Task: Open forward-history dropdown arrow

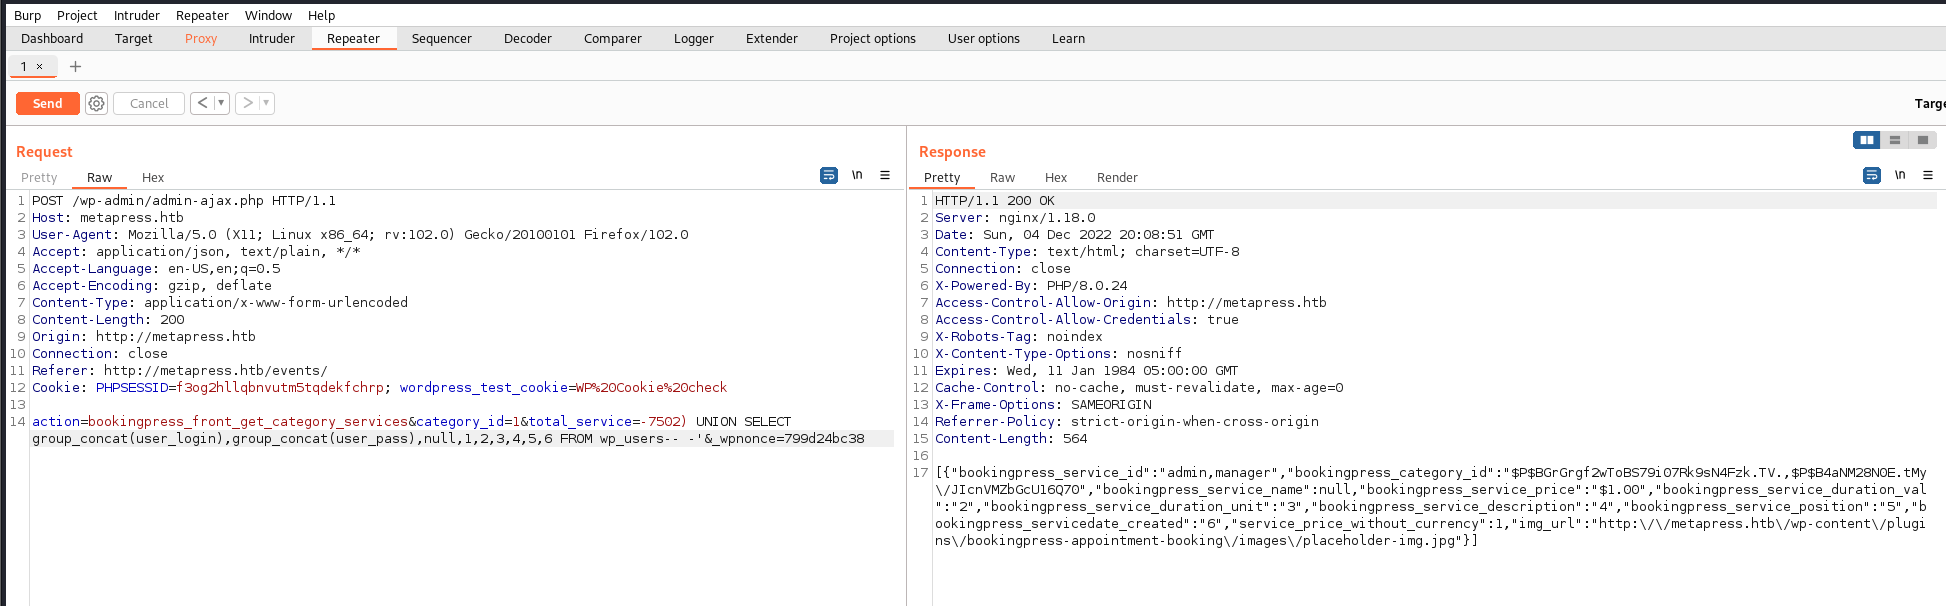Action: coord(266,103)
